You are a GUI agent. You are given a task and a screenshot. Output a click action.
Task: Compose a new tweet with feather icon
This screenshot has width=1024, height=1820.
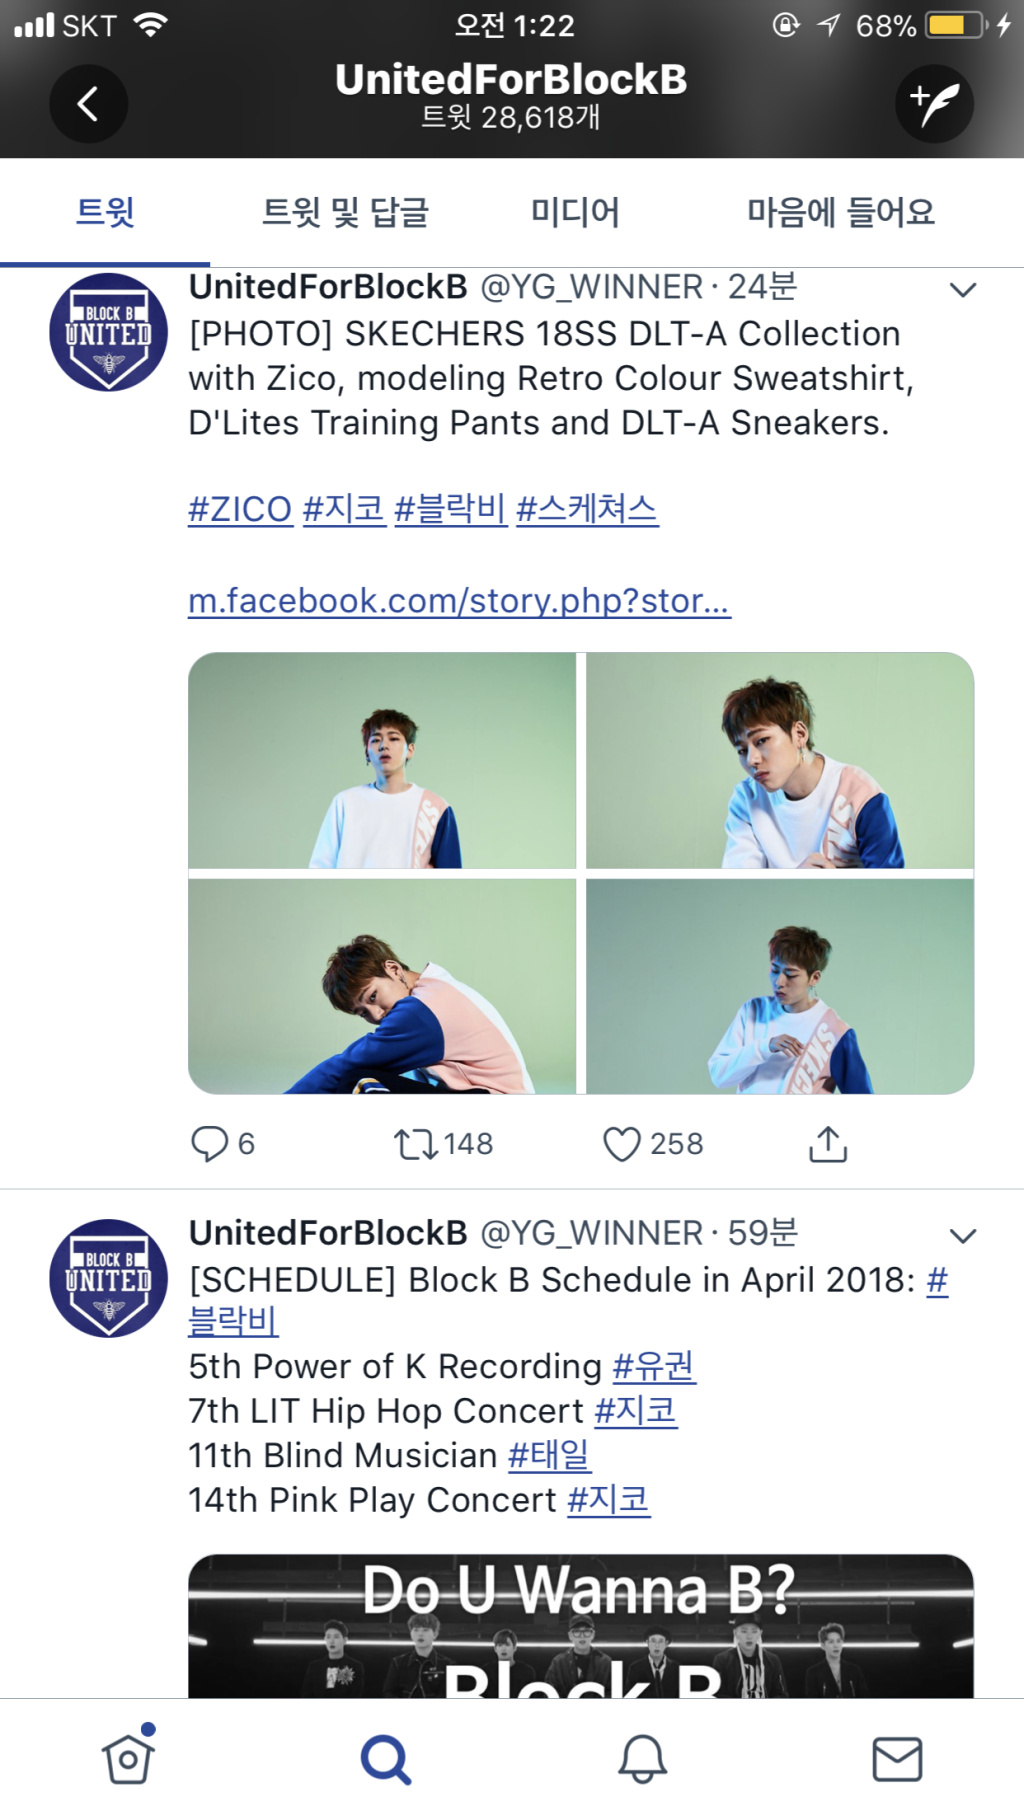934,104
